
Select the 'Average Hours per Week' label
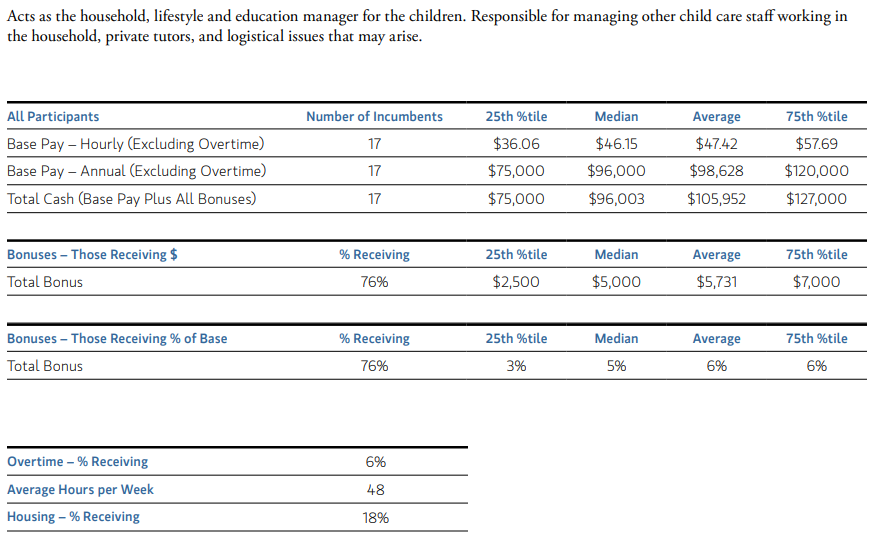[80, 489]
